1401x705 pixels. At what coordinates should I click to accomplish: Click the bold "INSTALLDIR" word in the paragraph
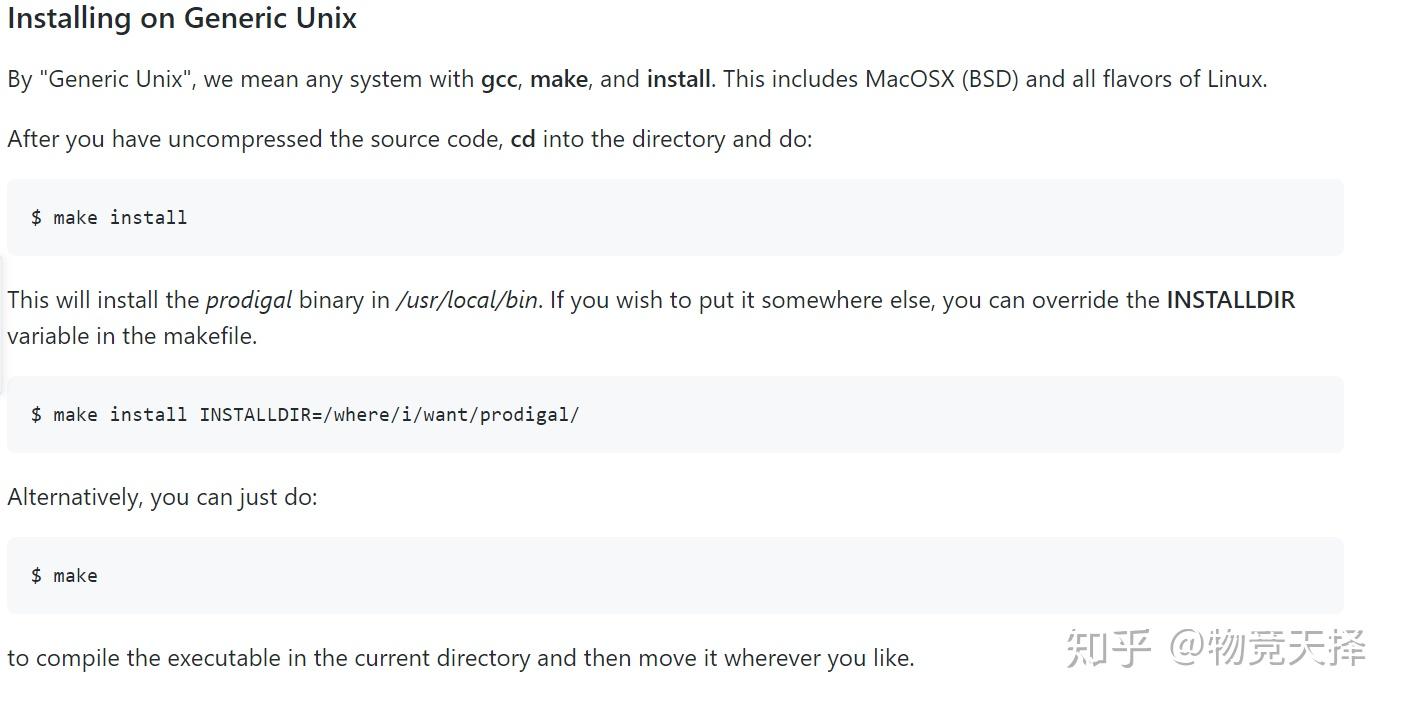(x=1230, y=300)
